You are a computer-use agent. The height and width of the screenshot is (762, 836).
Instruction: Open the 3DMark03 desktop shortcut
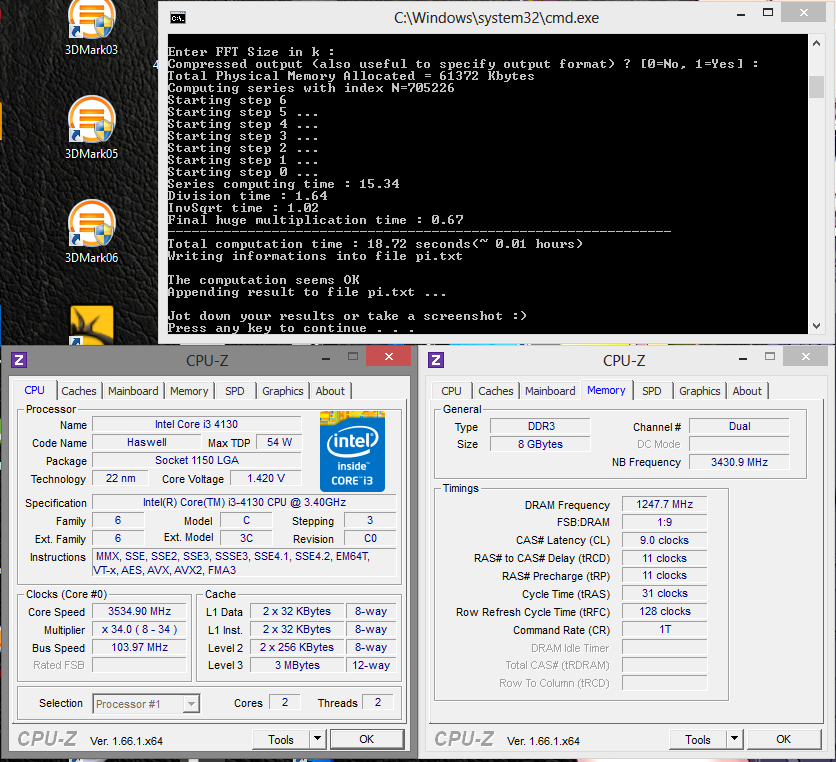point(91,27)
